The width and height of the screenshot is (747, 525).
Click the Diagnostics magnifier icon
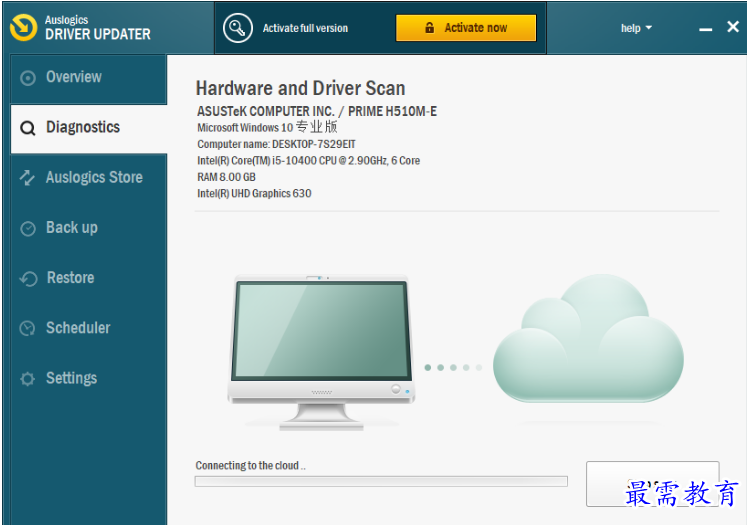coord(28,128)
